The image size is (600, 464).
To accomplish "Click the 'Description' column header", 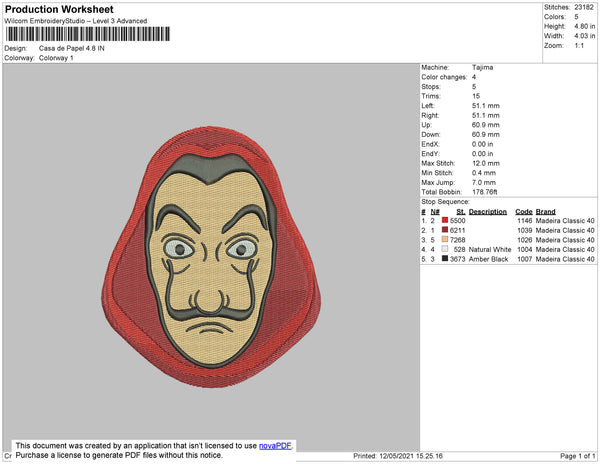I will (488, 212).
